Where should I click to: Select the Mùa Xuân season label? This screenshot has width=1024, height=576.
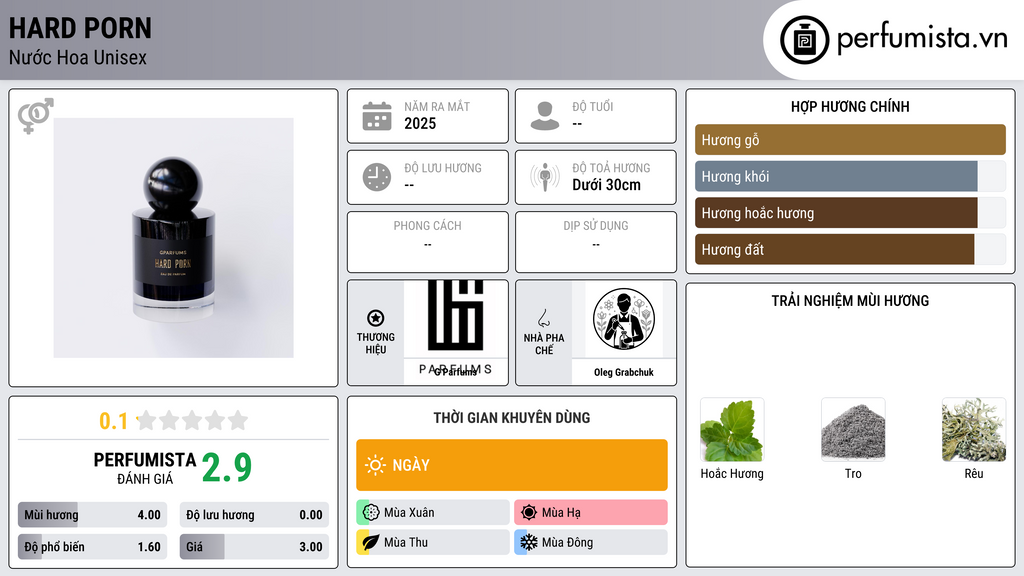pos(409,513)
